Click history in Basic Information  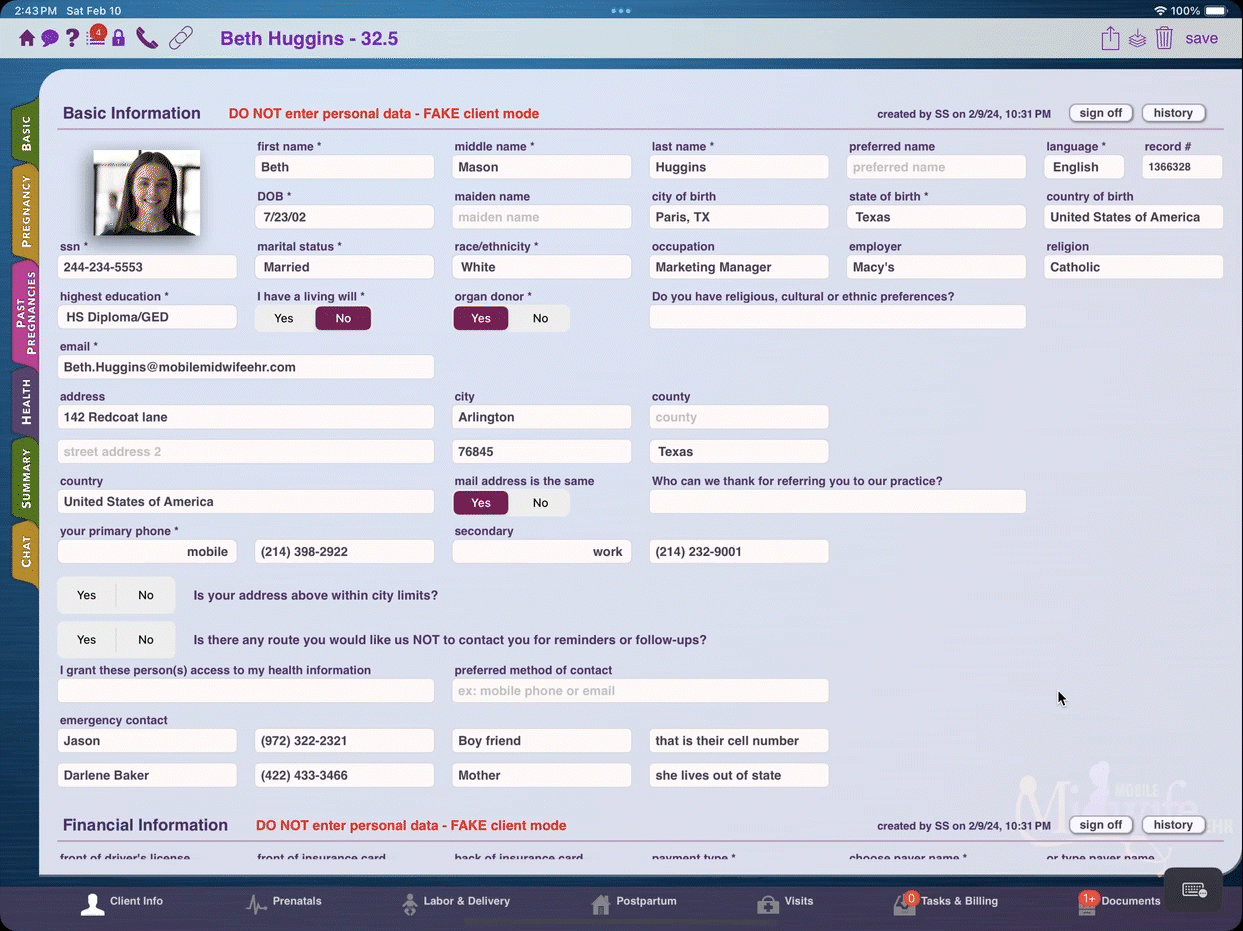click(1173, 113)
